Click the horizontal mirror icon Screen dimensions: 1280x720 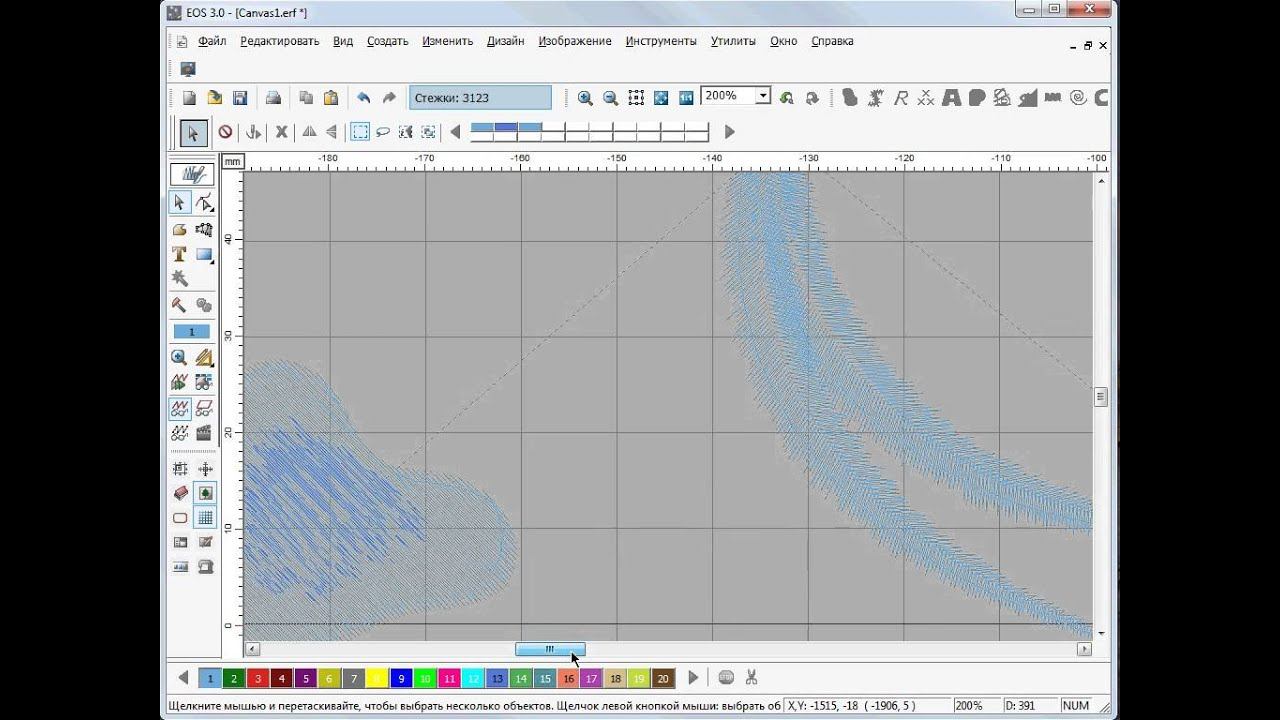click(x=309, y=132)
